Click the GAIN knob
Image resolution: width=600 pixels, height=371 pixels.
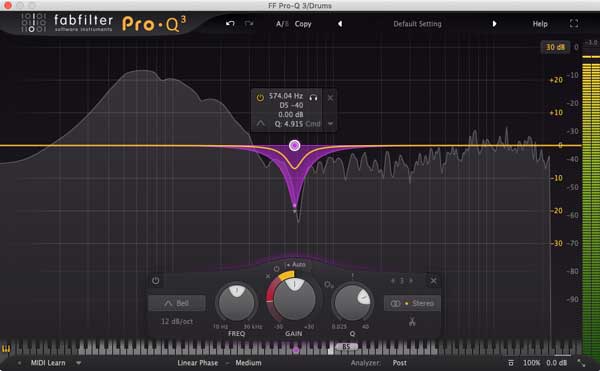(294, 299)
